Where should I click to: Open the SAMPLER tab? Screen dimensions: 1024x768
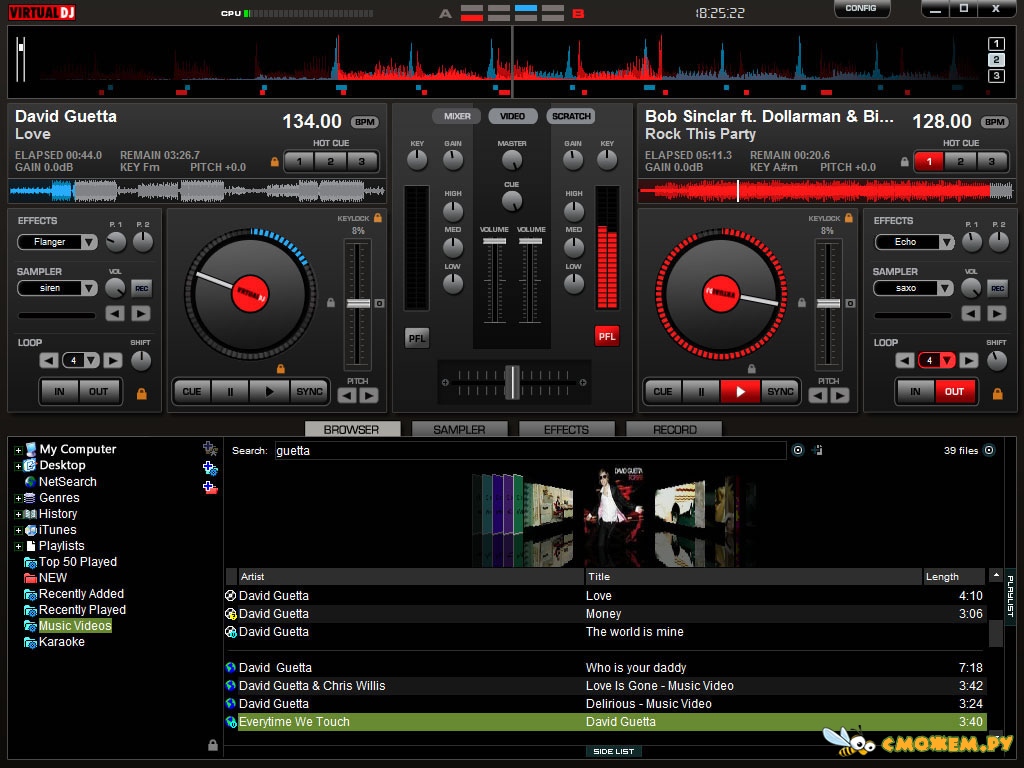click(x=459, y=429)
